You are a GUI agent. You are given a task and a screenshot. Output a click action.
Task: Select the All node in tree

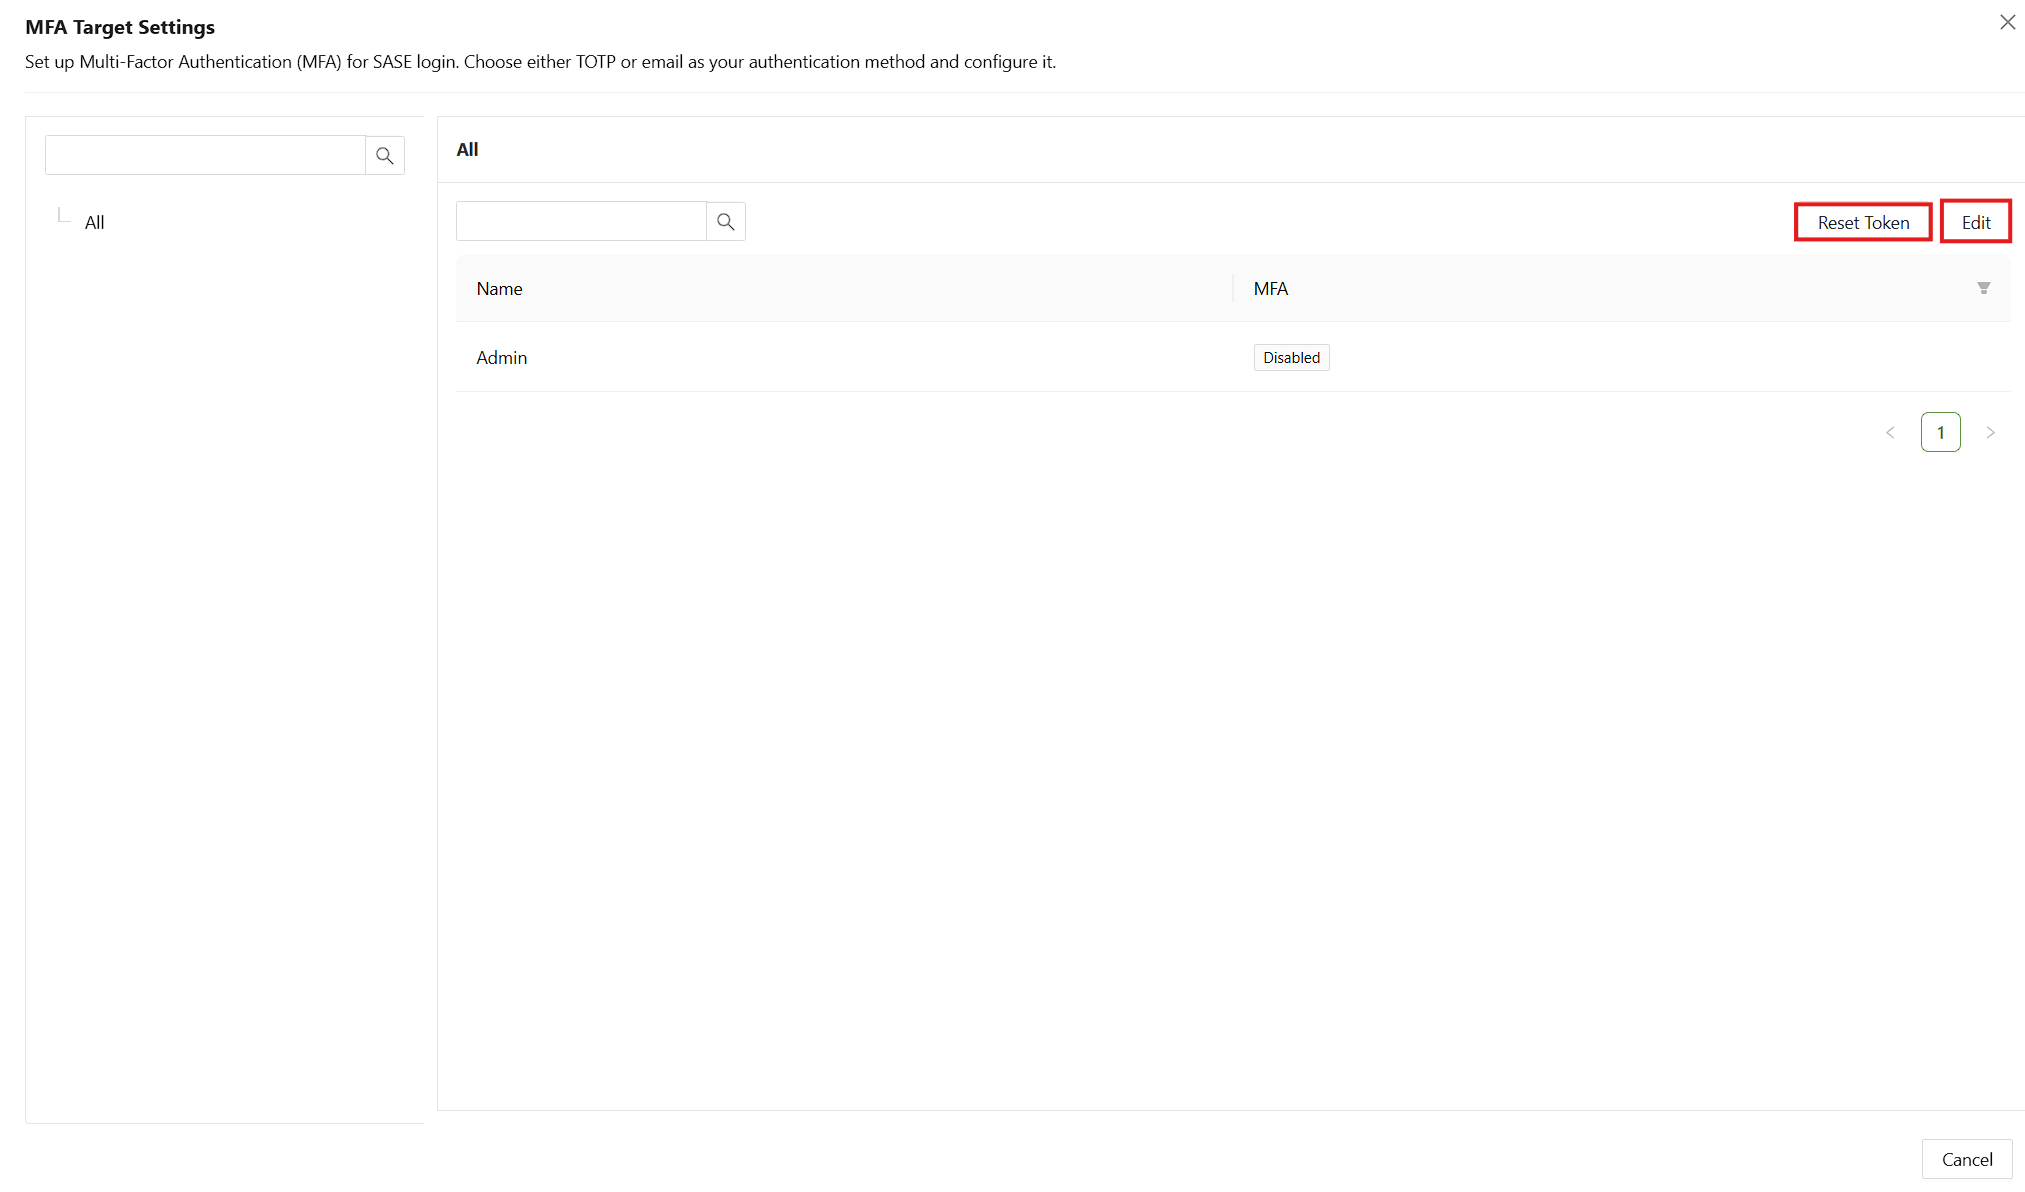click(95, 222)
